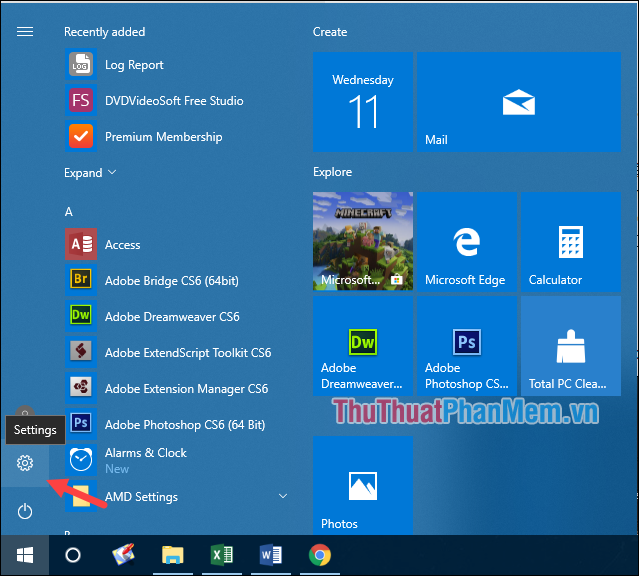The height and width of the screenshot is (576, 639).
Task: Launch the Adobe Photoshop CS tile
Action: 467,346
